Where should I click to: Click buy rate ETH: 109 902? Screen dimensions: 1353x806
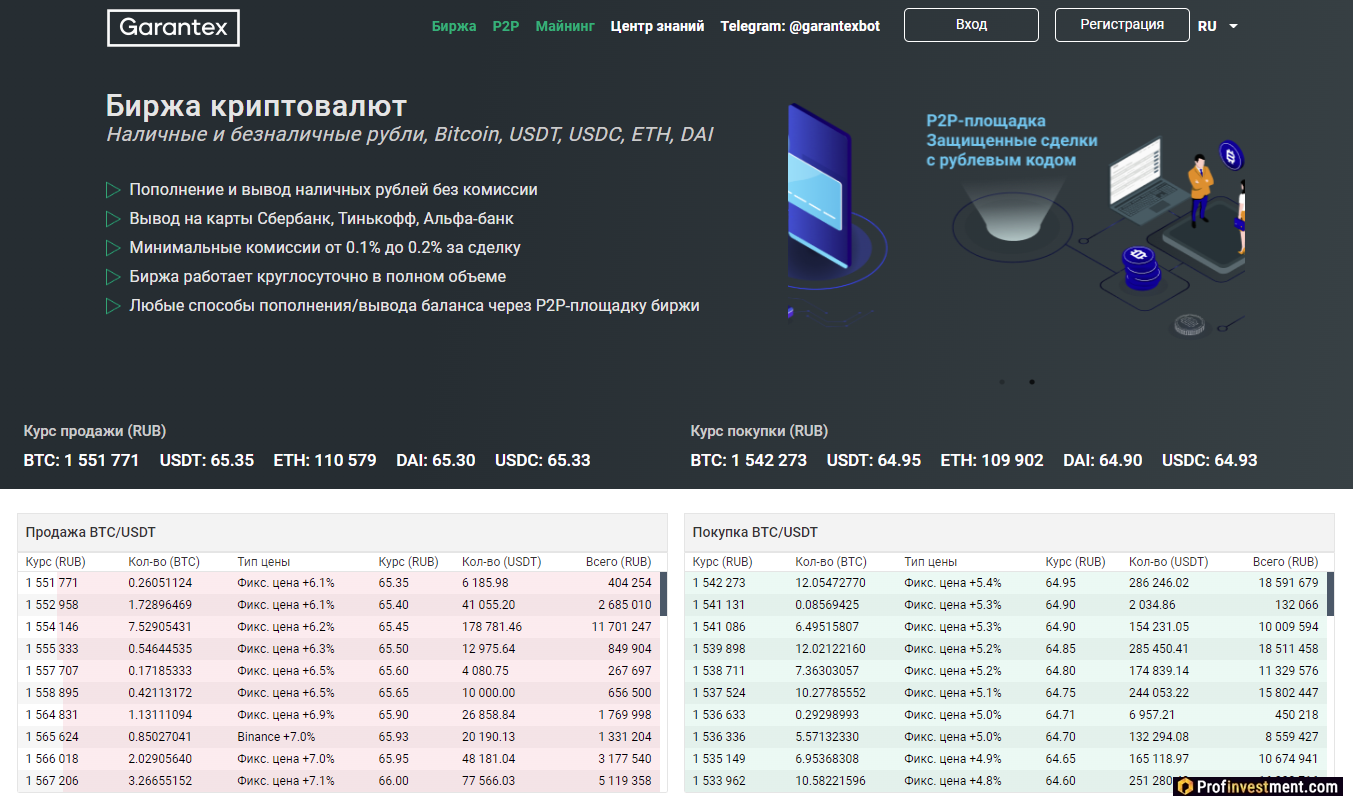point(992,460)
